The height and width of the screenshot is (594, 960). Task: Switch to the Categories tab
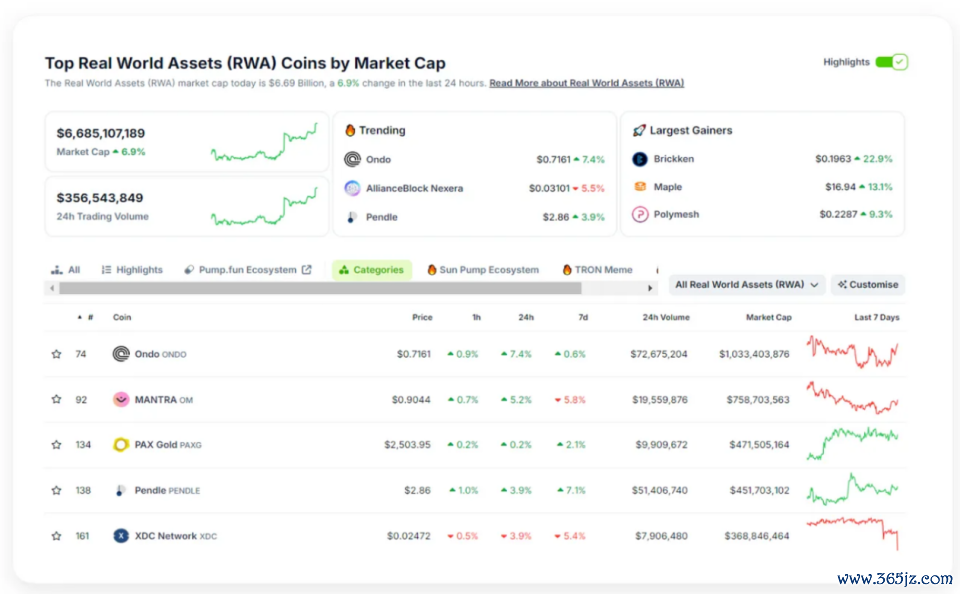point(371,270)
